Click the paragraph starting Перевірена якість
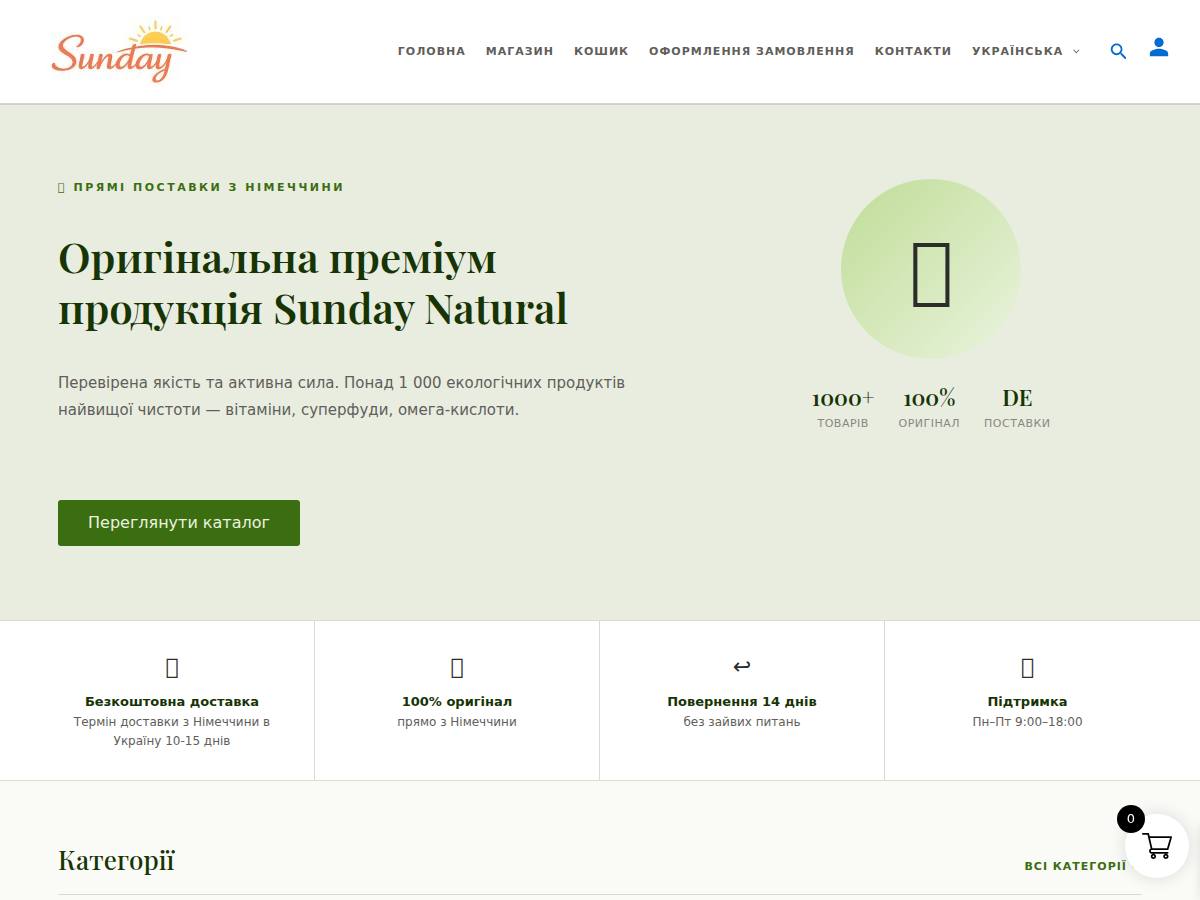Image resolution: width=1200 pixels, height=900 pixels. coord(342,396)
